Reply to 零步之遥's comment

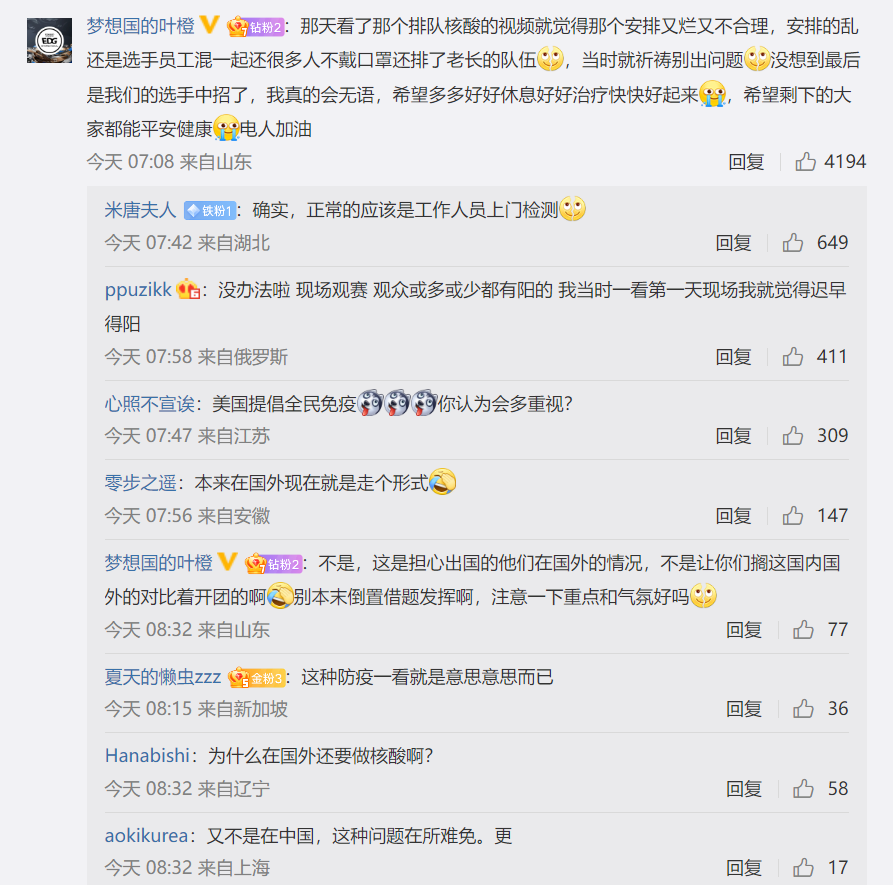coord(733,515)
